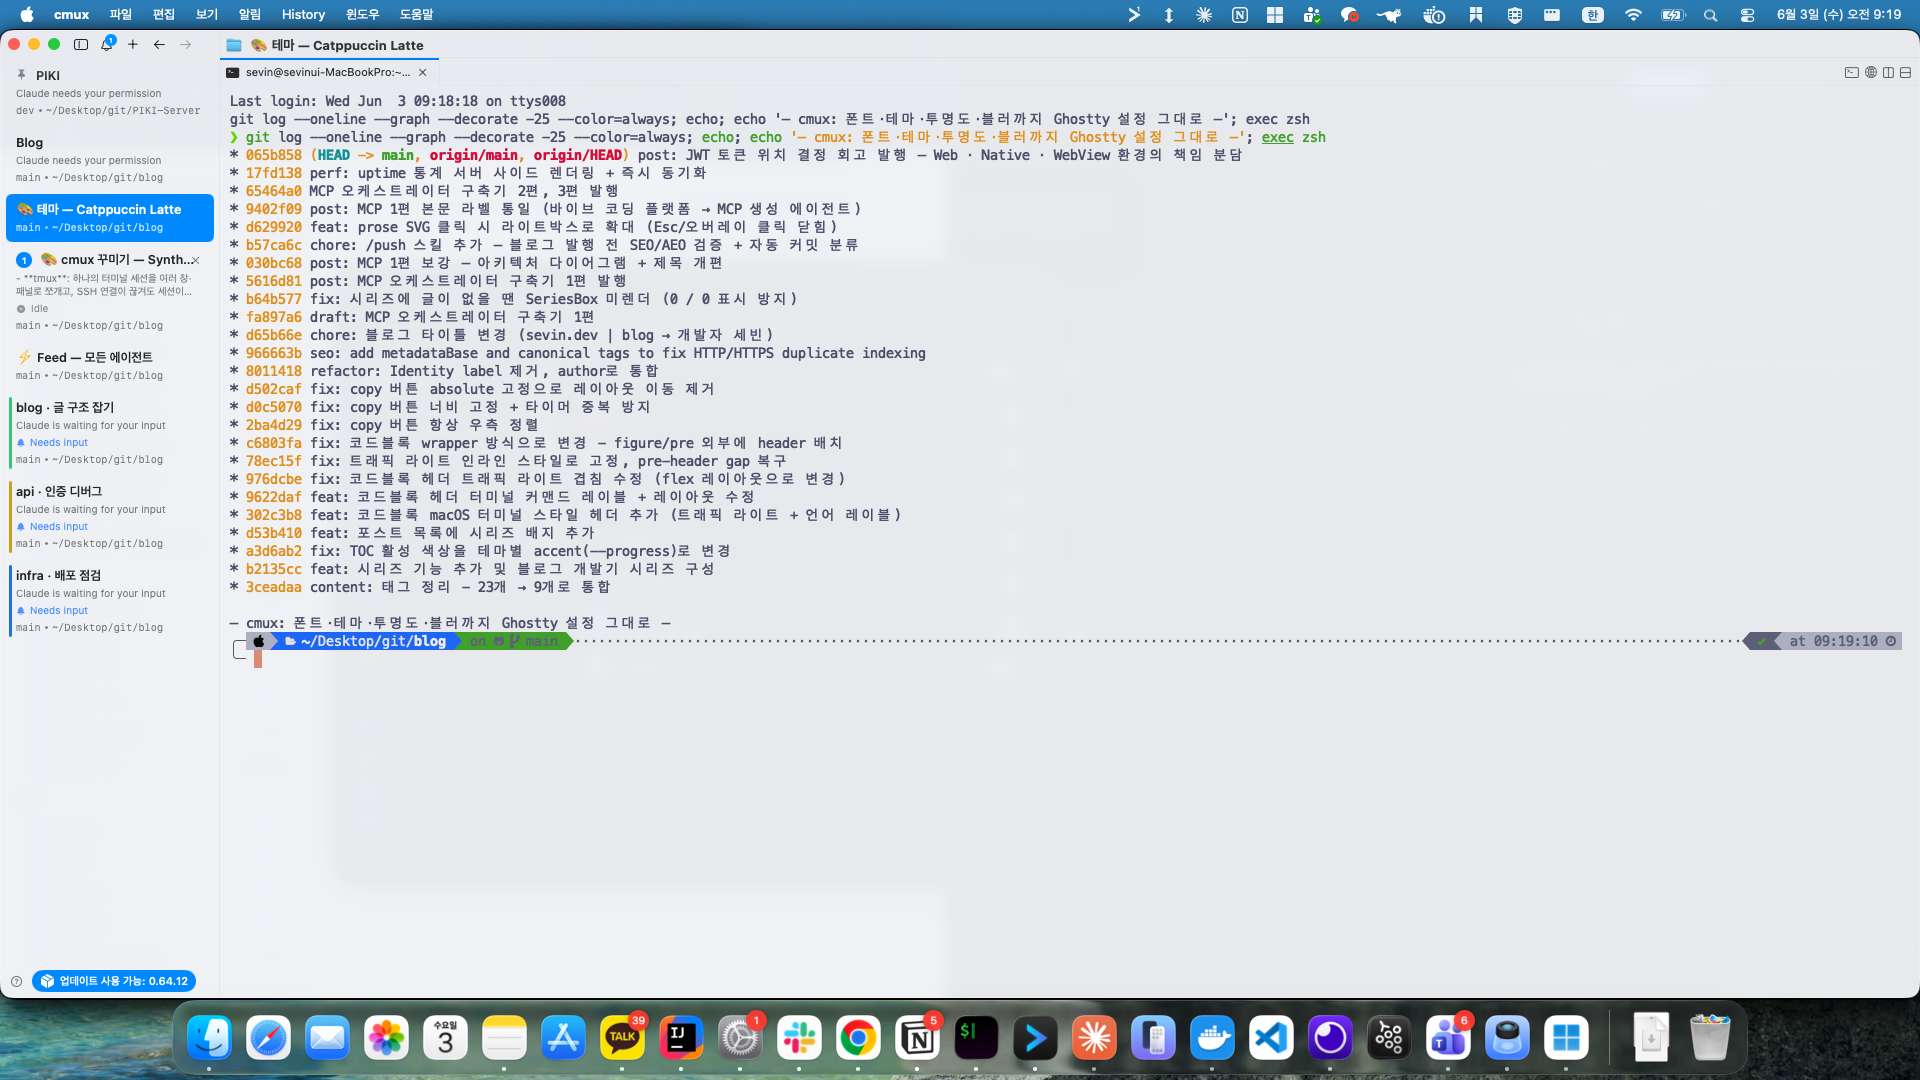Screen dimensions: 1920x1080
Task: Select the api · 인증 디버그 workspace
Action: (x=110, y=517)
